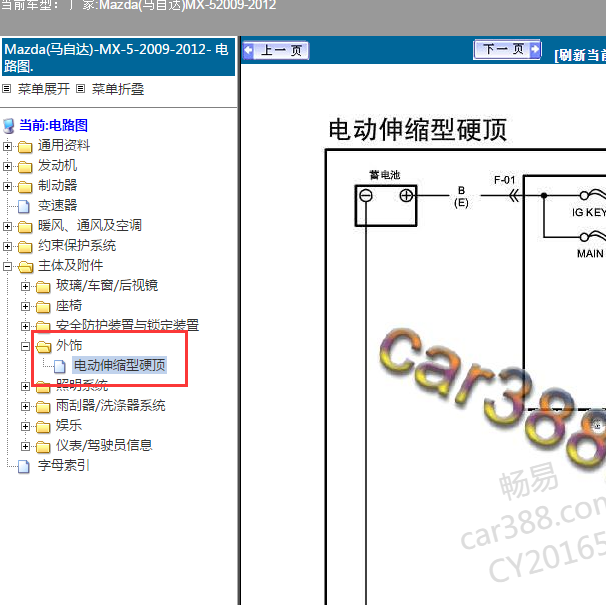Click the 刷新当前 refresh link

(580, 55)
